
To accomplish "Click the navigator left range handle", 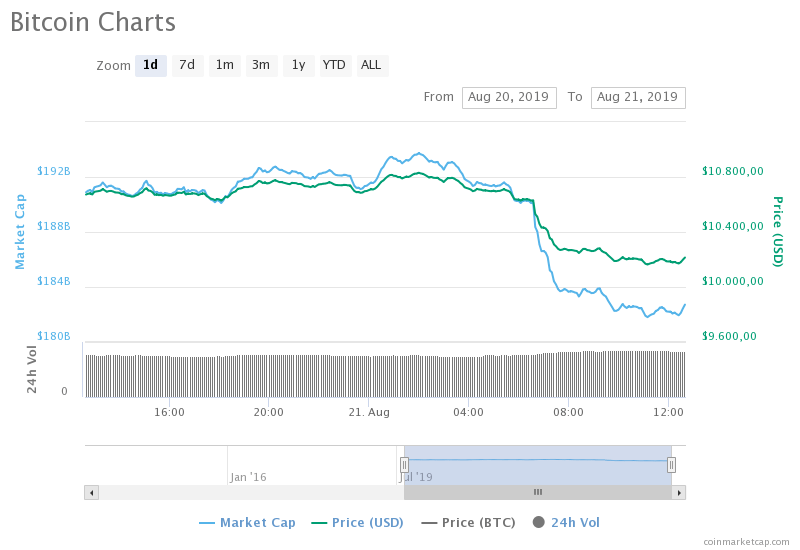I will (x=404, y=464).
